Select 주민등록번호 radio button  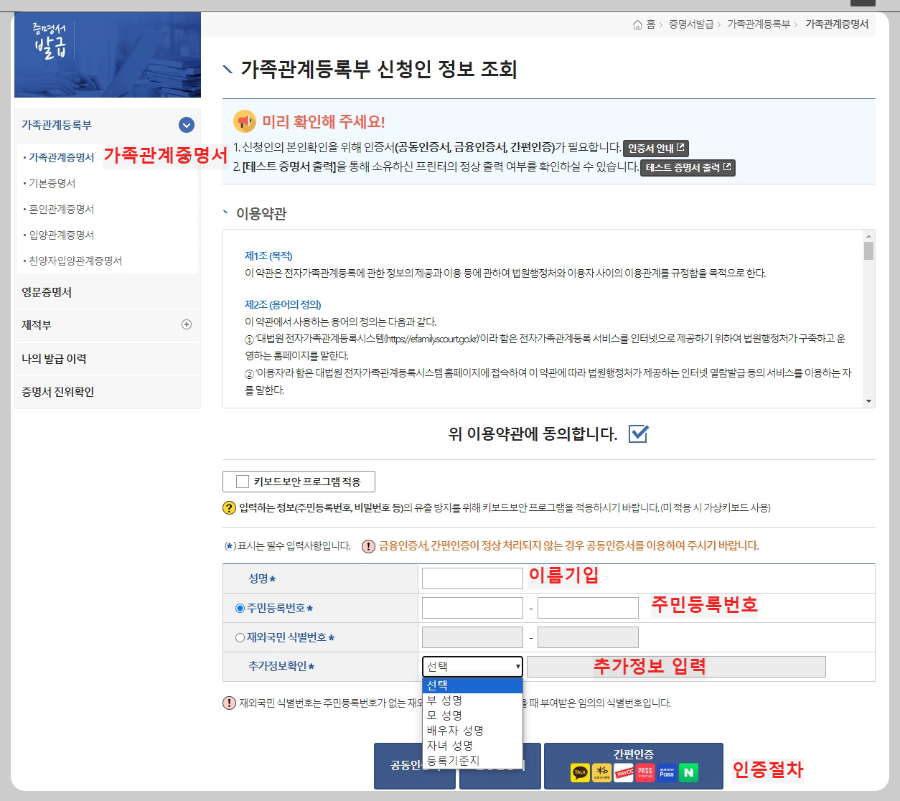[x=240, y=608]
